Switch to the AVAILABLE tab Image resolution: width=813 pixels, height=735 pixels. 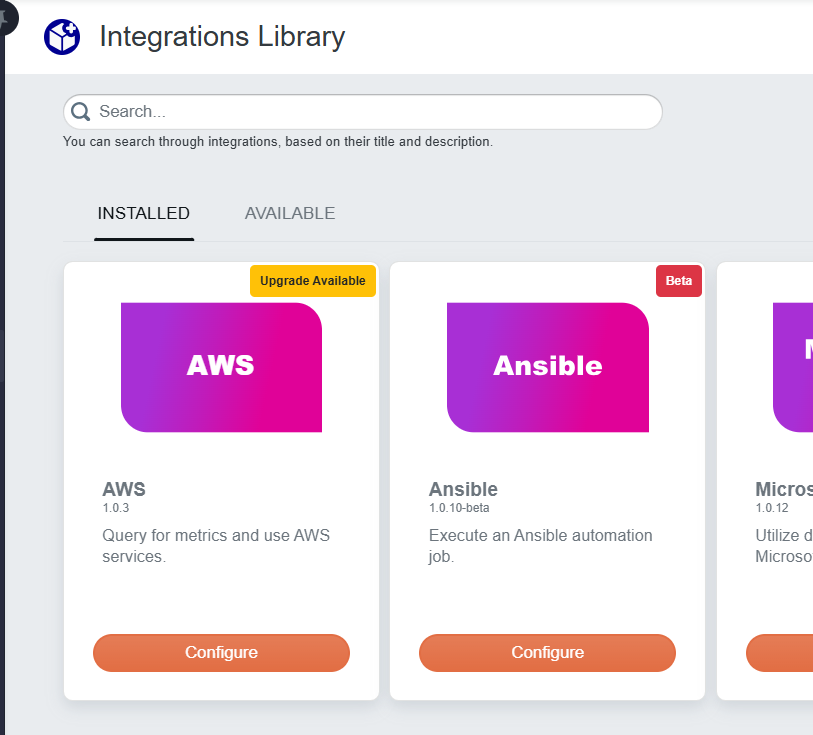click(290, 213)
